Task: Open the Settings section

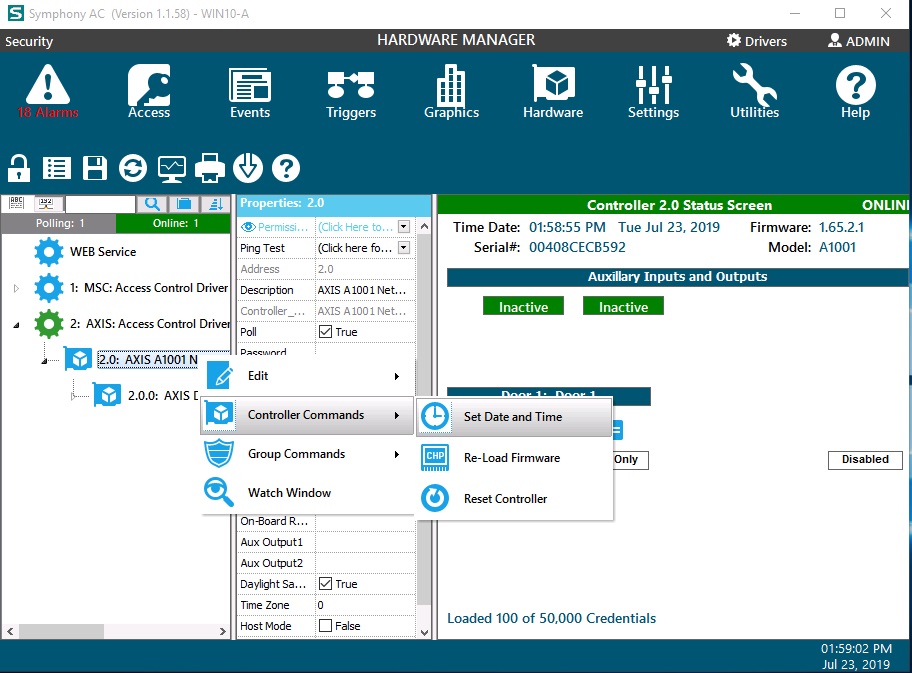Action: (x=653, y=92)
